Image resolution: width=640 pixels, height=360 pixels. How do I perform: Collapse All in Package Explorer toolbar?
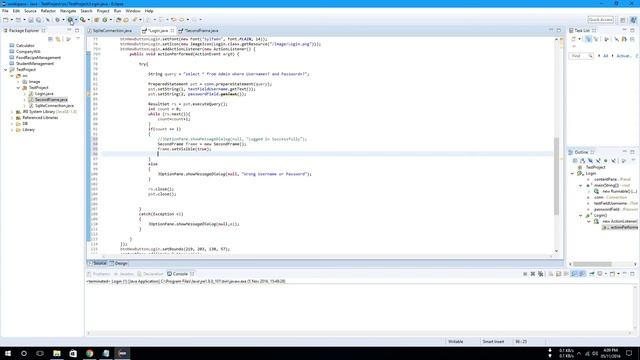pos(50,39)
